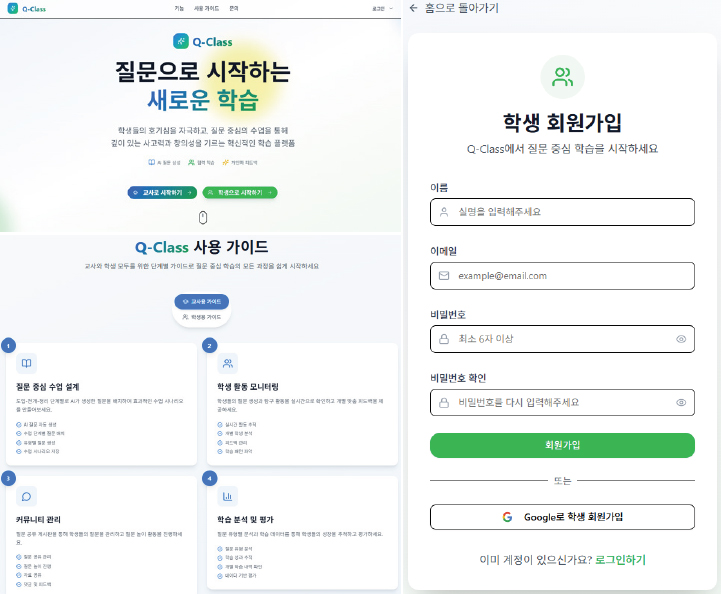Click the book icon on 질문 중심 수업 설계 card
The height and width of the screenshot is (594, 721).
(x=27, y=363)
